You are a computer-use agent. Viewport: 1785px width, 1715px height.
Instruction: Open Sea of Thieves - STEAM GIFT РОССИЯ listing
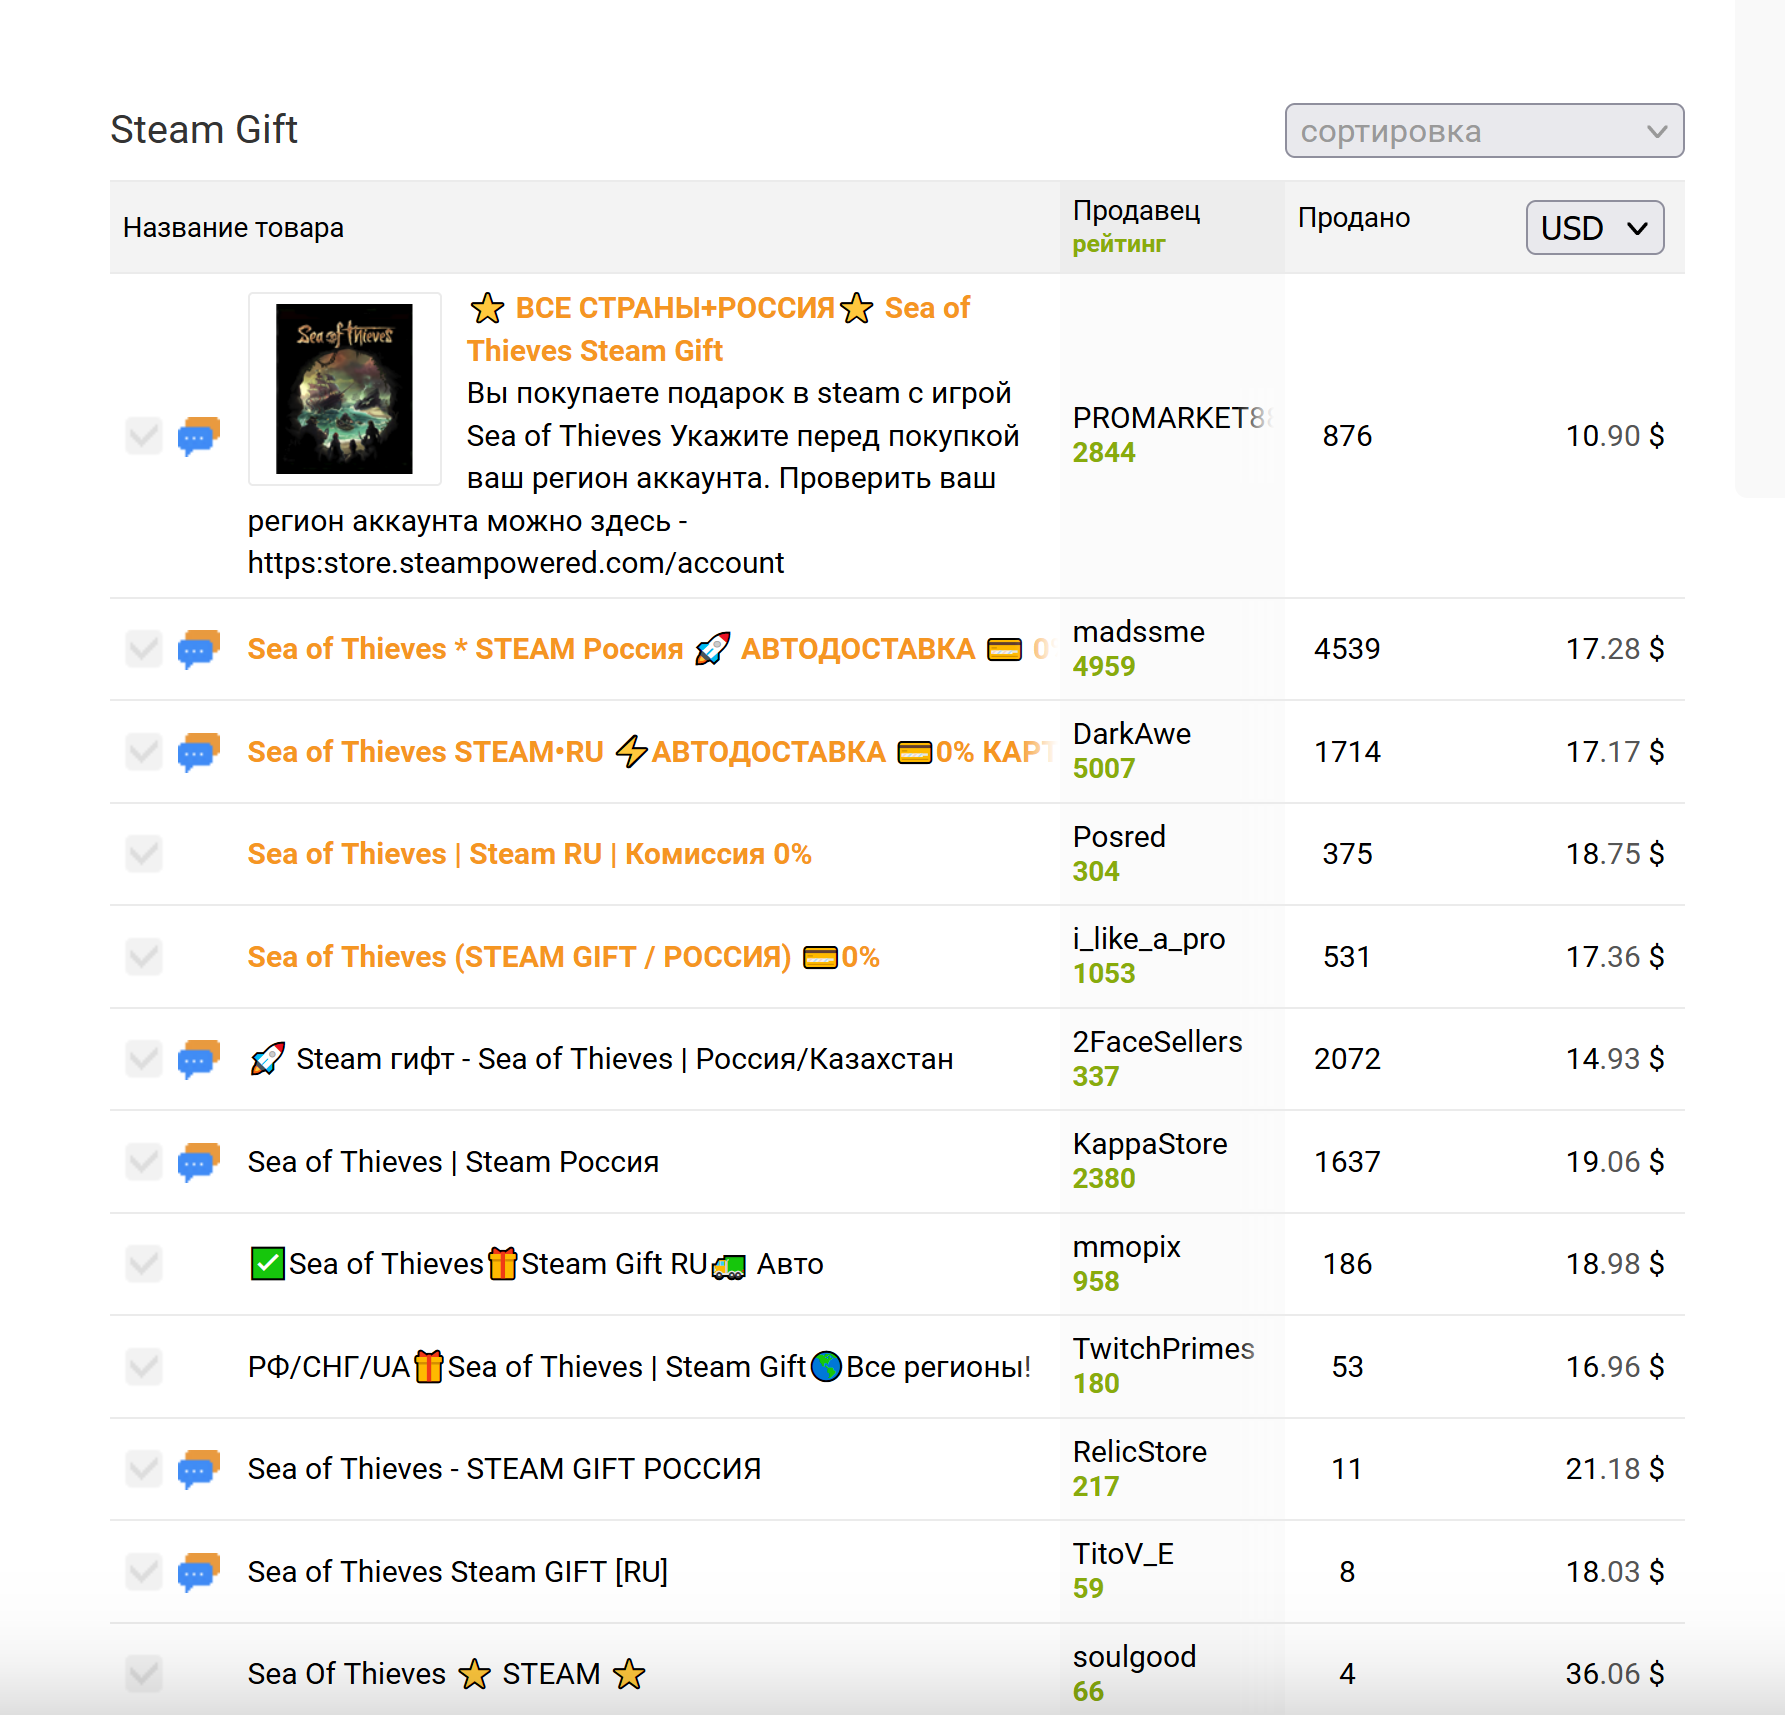(x=505, y=1469)
